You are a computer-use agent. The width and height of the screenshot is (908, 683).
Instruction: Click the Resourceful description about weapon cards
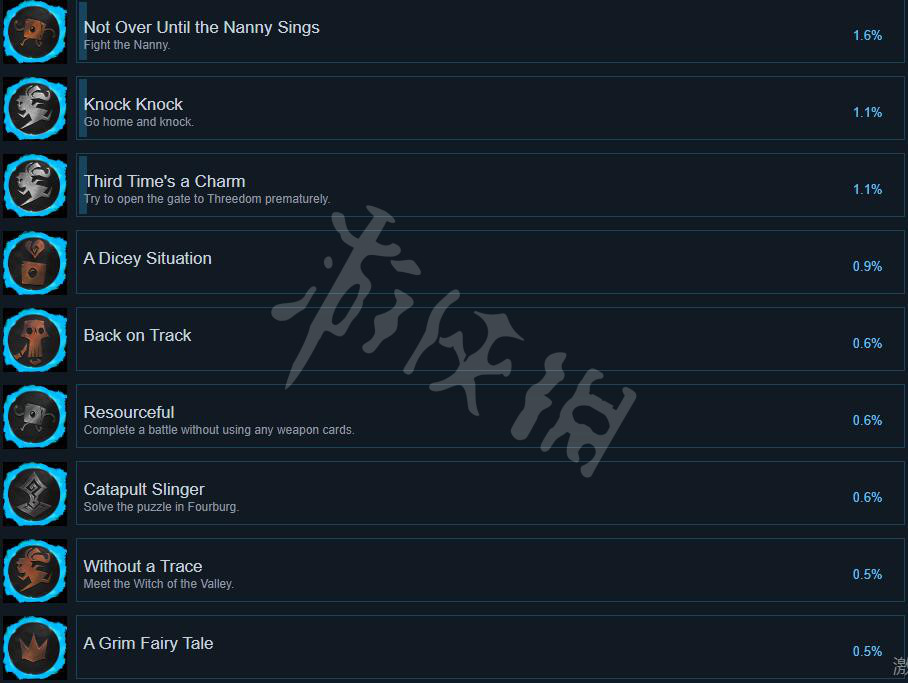pos(219,430)
